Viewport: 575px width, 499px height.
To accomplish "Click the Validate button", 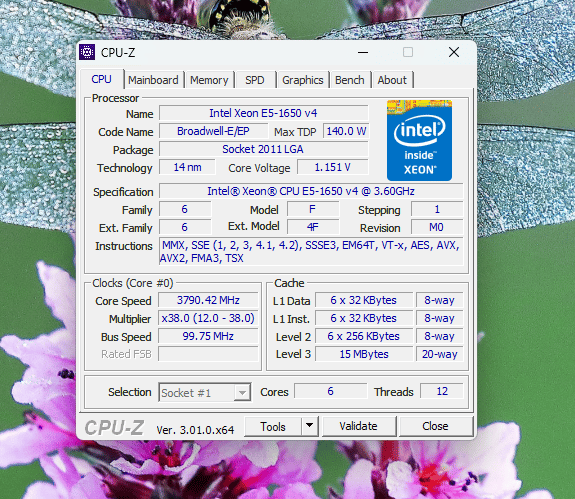I will pyautogui.click(x=358, y=426).
